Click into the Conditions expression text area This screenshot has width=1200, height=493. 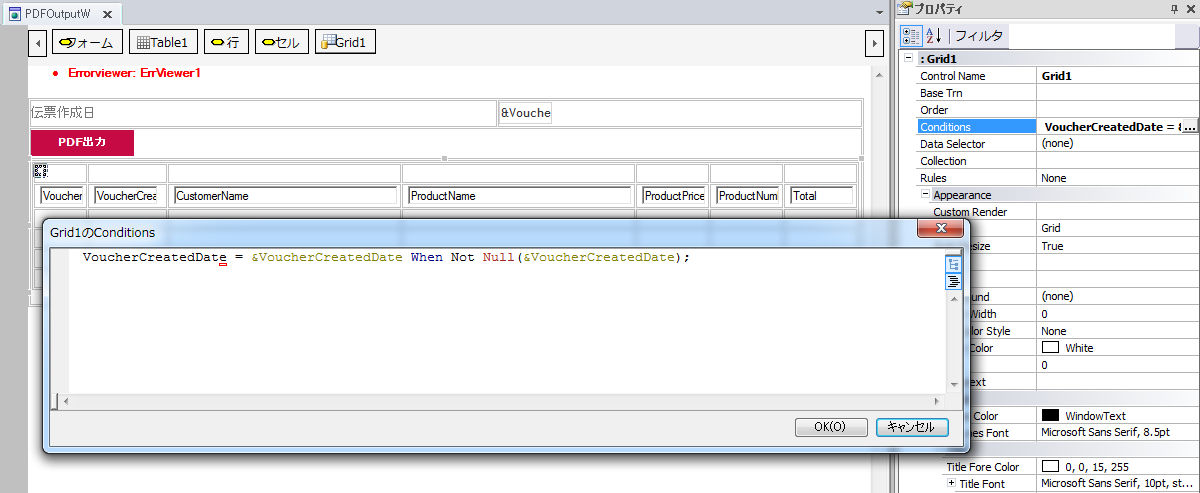(x=500, y=320)
